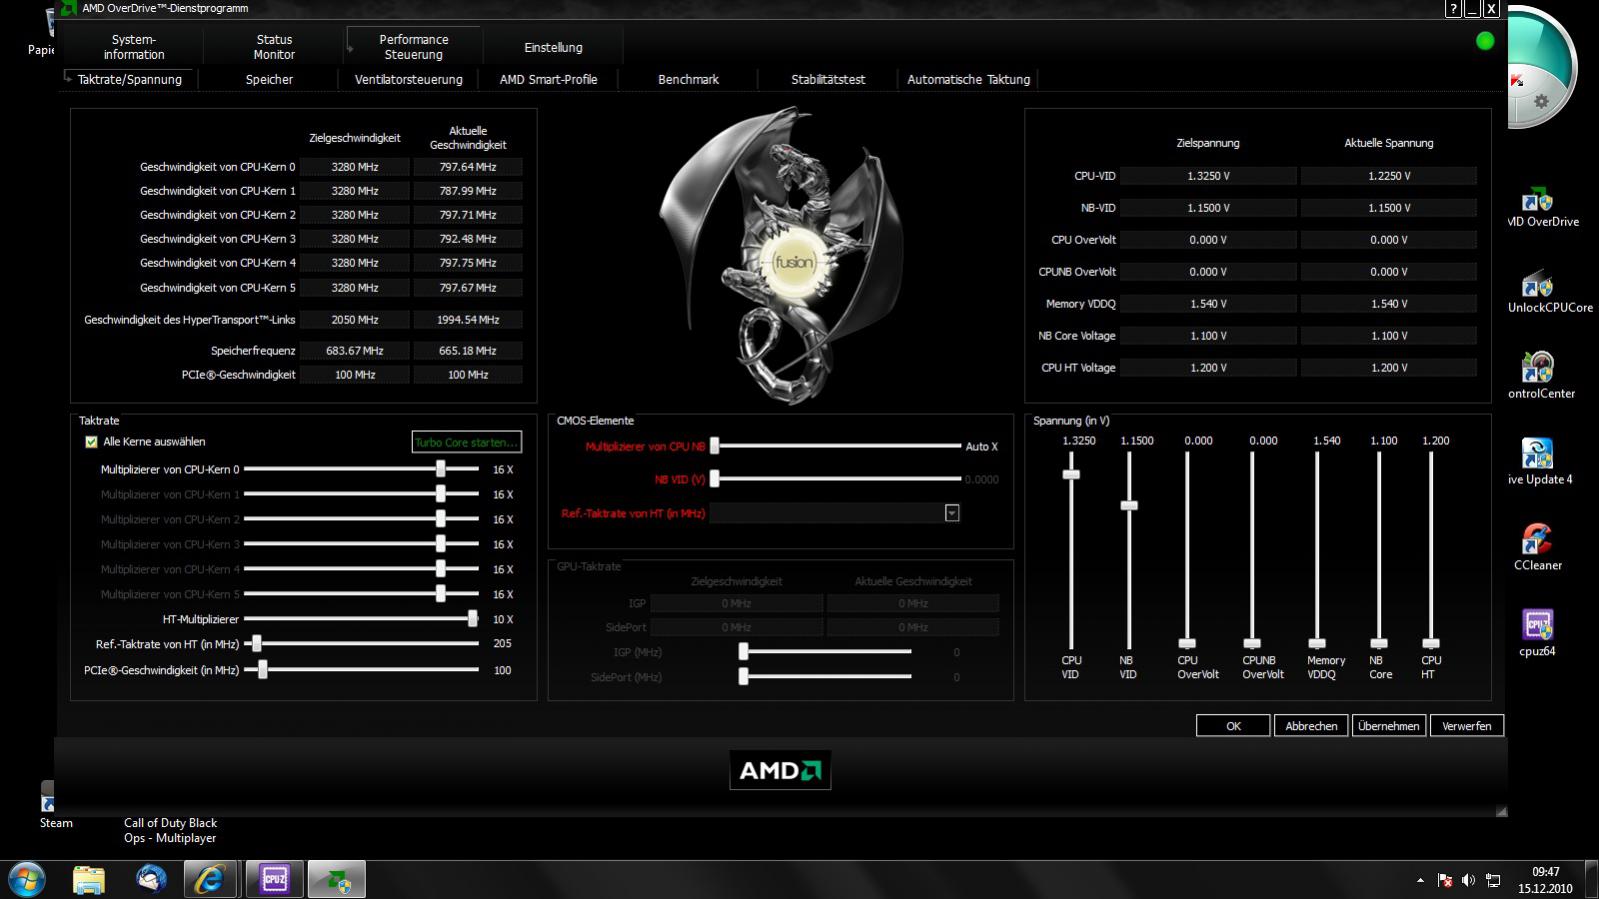1599x899 pixels.
Task: Click the red NB VID (V) slider handle
Action: pos(715,479)
